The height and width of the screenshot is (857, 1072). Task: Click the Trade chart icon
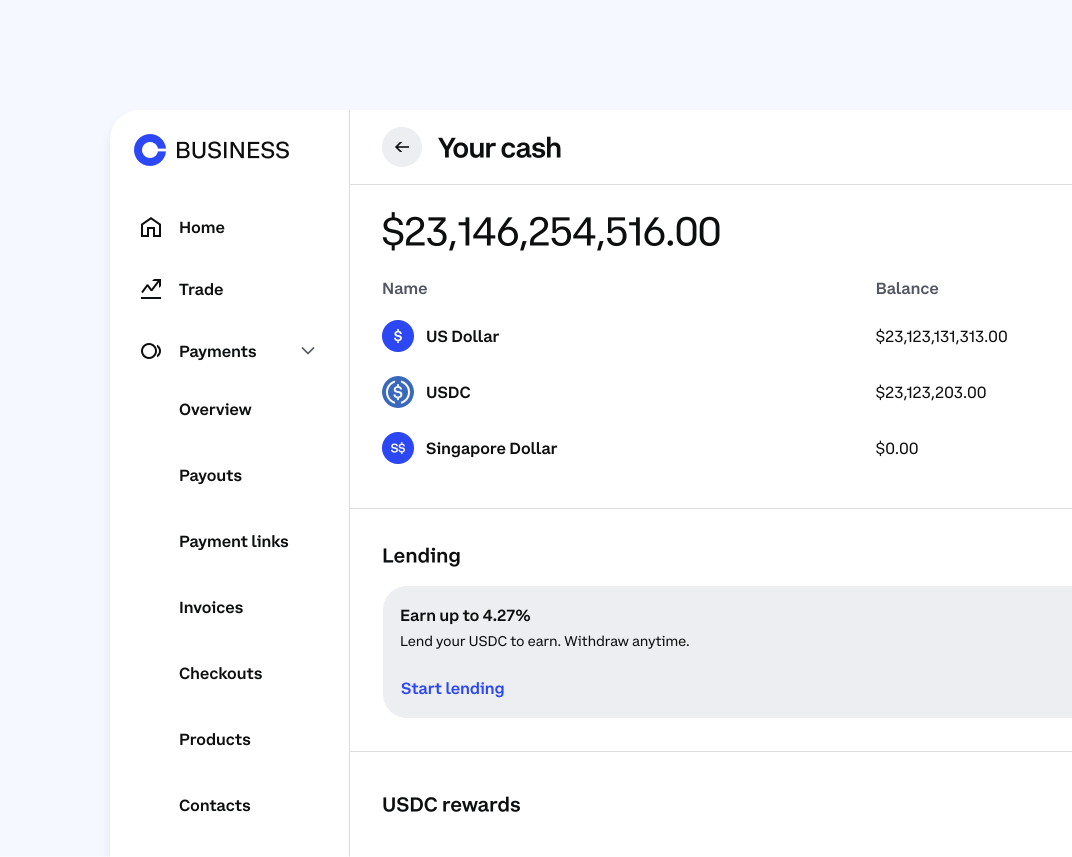click(151, 289)
